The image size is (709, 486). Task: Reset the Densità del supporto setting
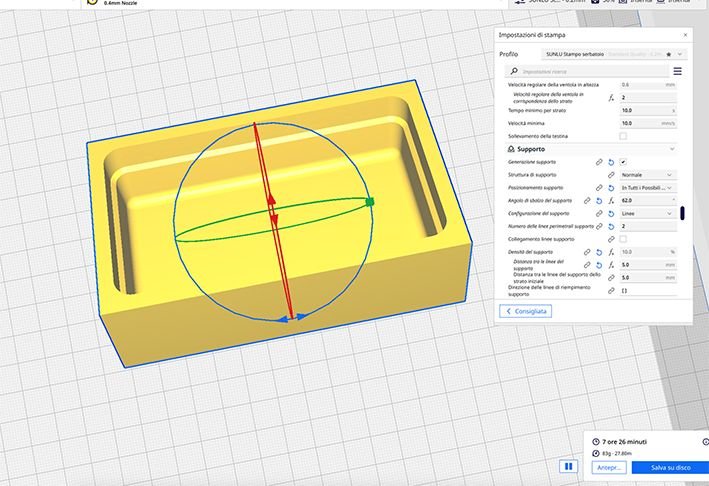[x=599, y=252]
